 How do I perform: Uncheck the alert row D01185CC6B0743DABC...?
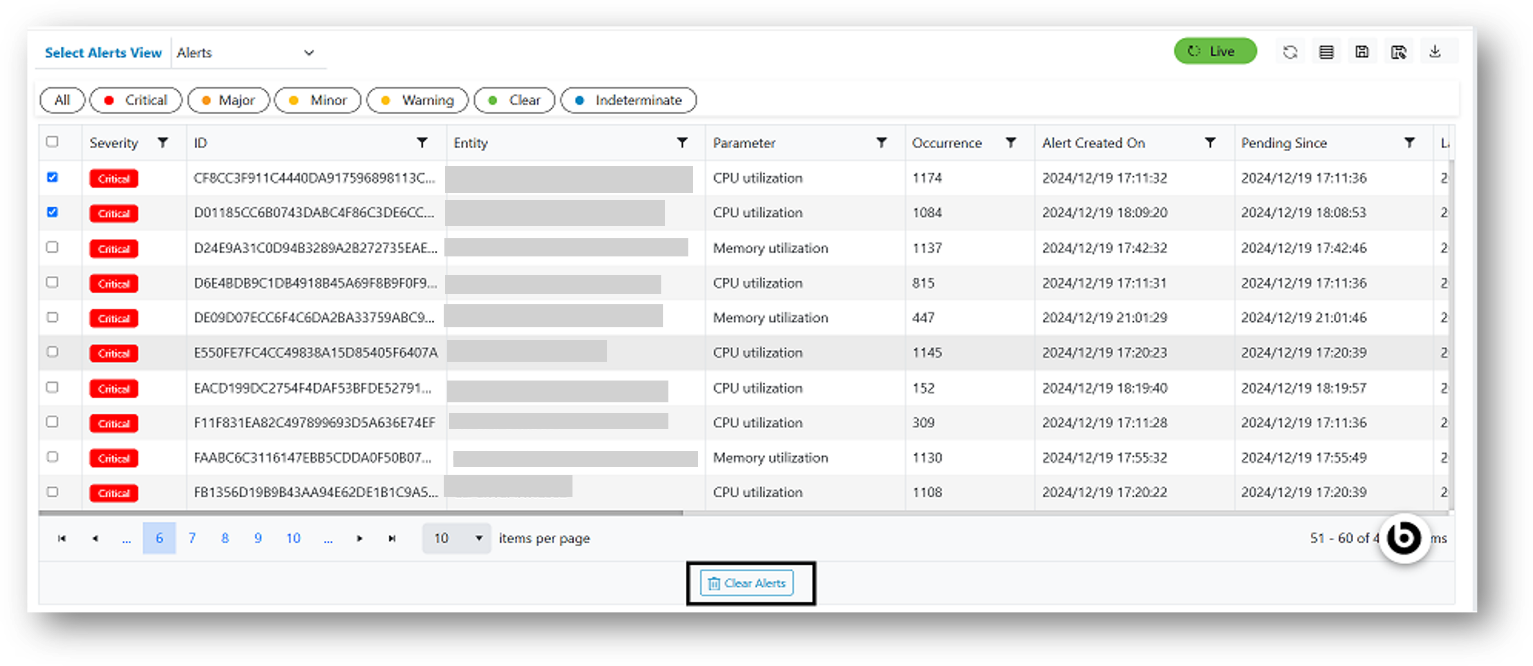pyautogui.click(x=53, y=212)
